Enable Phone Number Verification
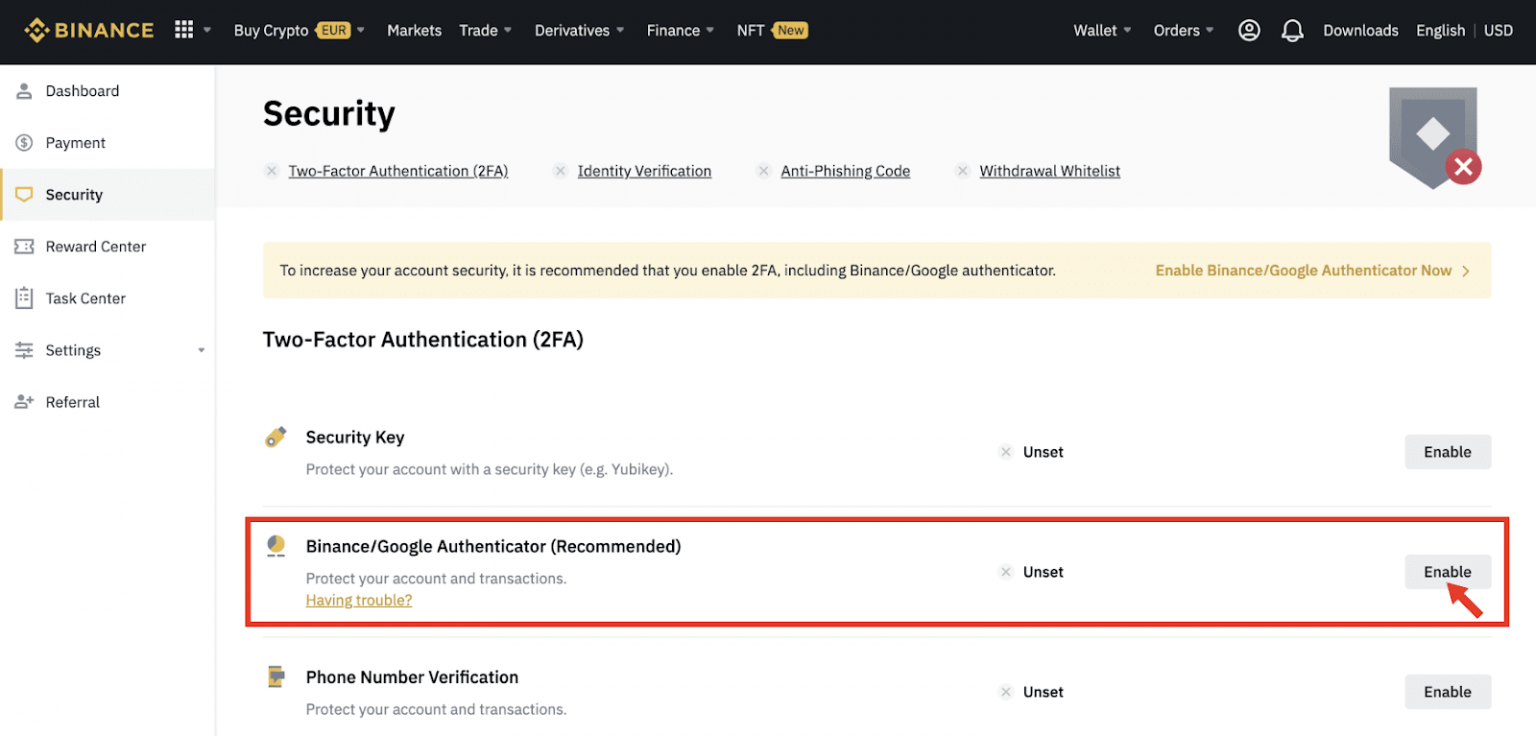1536x736 pixels. click(1447, 691)
